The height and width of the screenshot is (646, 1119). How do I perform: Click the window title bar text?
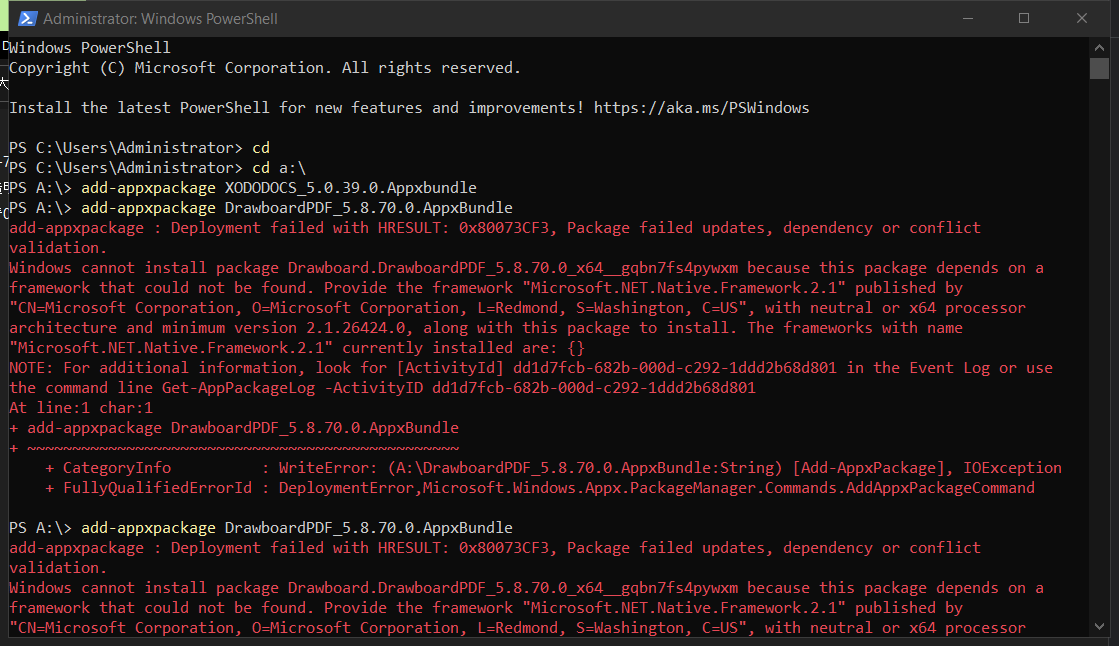(x=160, y=19)
